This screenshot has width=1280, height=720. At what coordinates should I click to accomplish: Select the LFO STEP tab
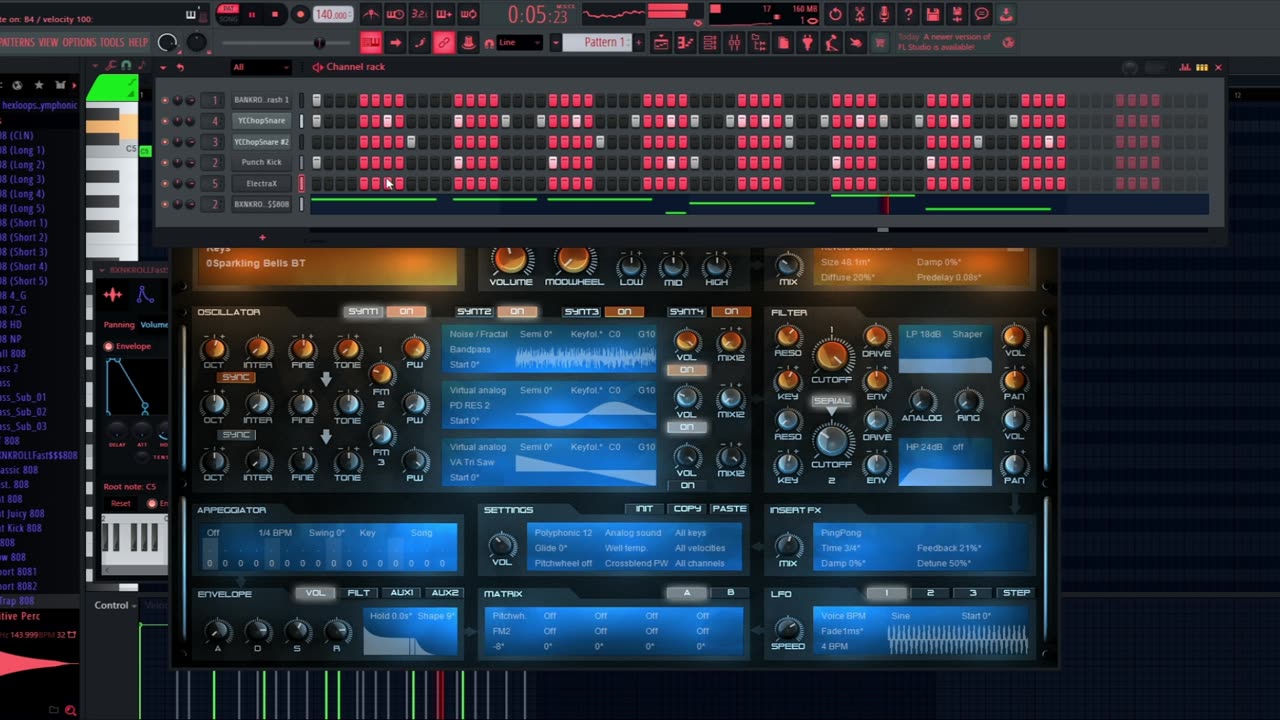1016,593
